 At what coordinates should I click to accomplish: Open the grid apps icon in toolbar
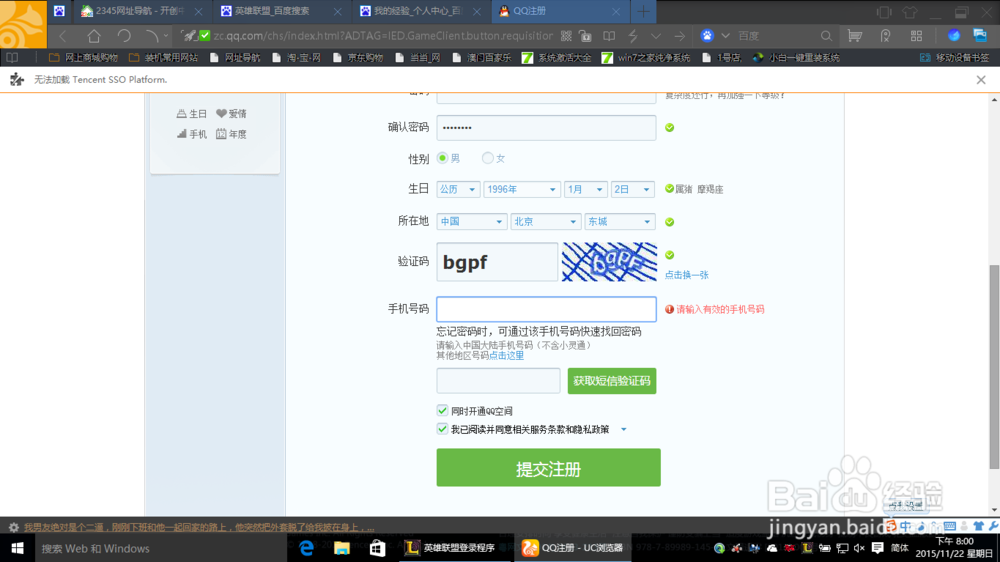point(916,36)
